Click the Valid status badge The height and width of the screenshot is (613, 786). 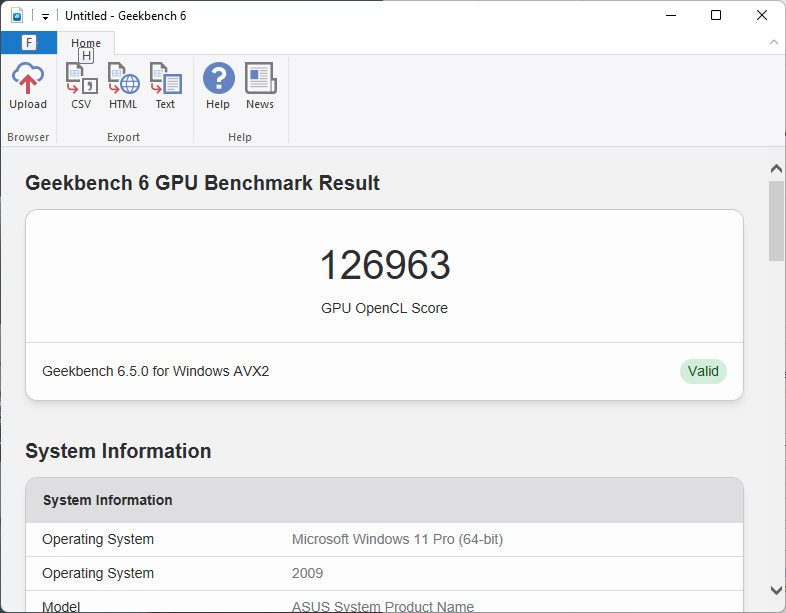[x=703, y=371]
